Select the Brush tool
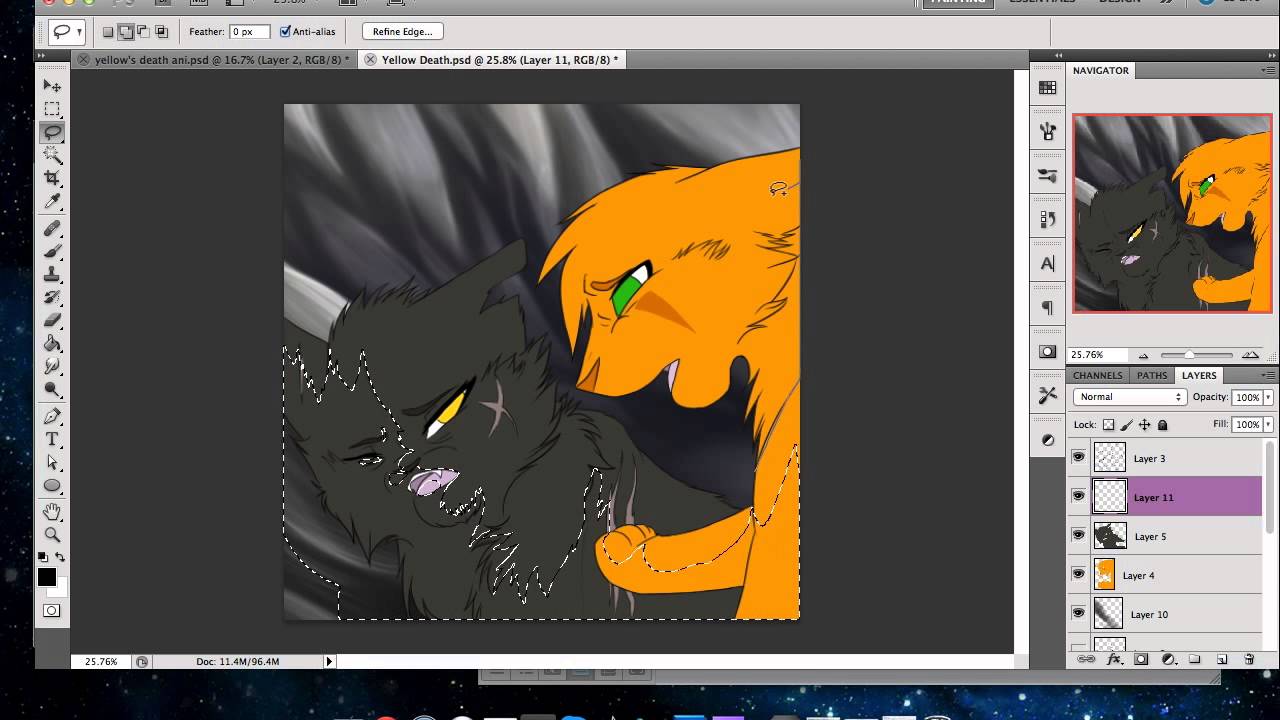 (x=52, y=251)
